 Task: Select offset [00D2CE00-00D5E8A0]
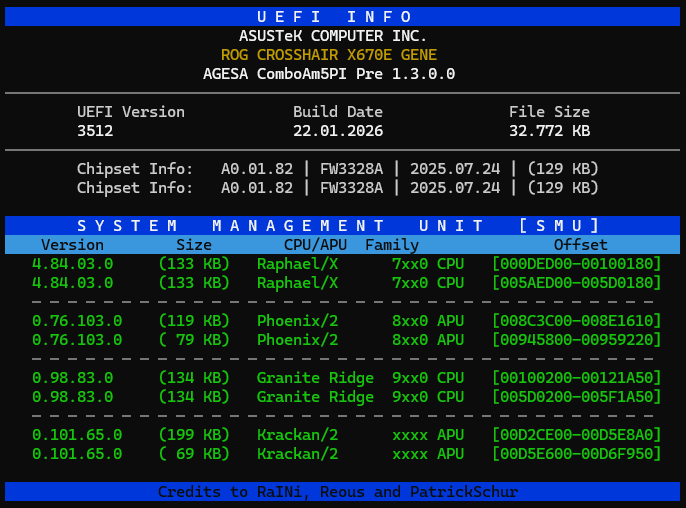tap(576, 434)
